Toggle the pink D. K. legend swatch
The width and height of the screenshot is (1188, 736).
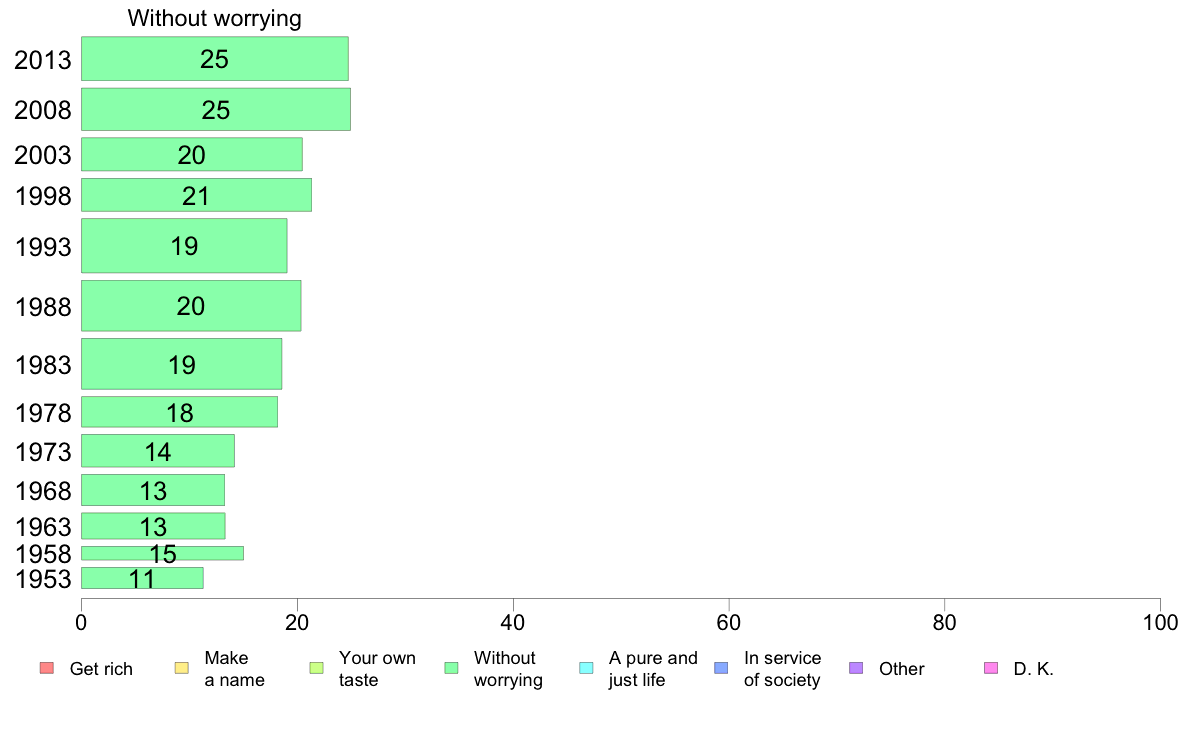coord(991,668)
